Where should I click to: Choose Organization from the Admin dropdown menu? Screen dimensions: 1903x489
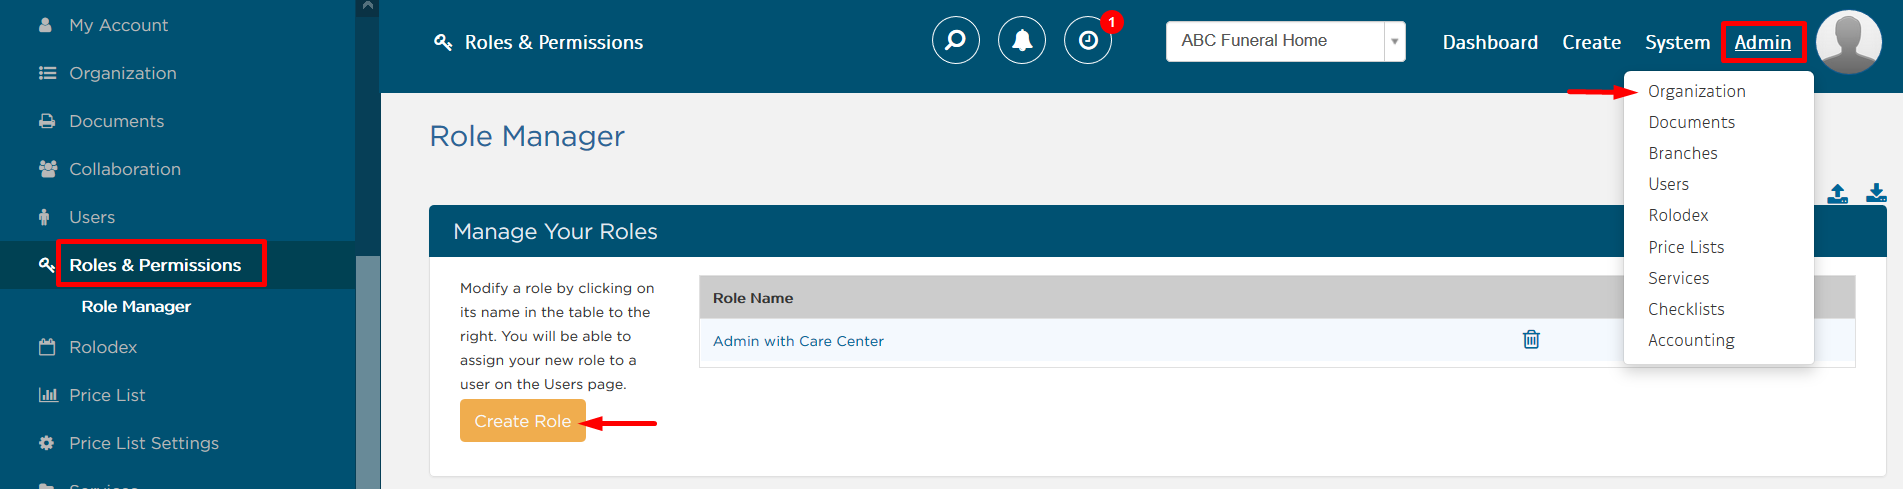pyautogui.click(x=1697, y=91)
